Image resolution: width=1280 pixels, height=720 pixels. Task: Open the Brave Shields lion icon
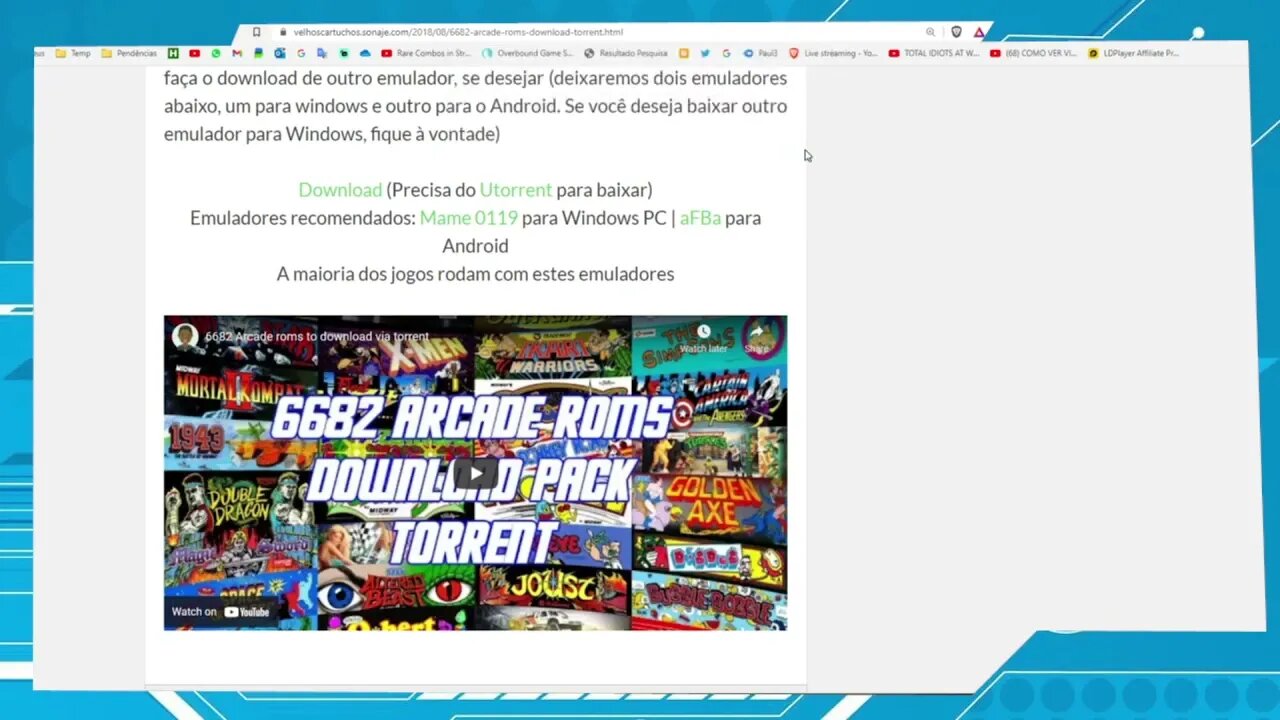pos(956,32)
